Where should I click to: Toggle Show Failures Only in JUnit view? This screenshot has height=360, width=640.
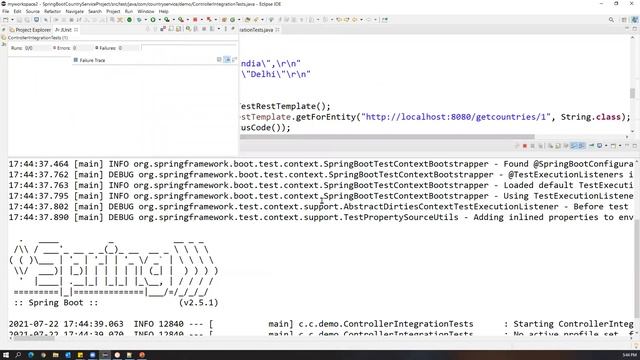[x=163, y=29]
